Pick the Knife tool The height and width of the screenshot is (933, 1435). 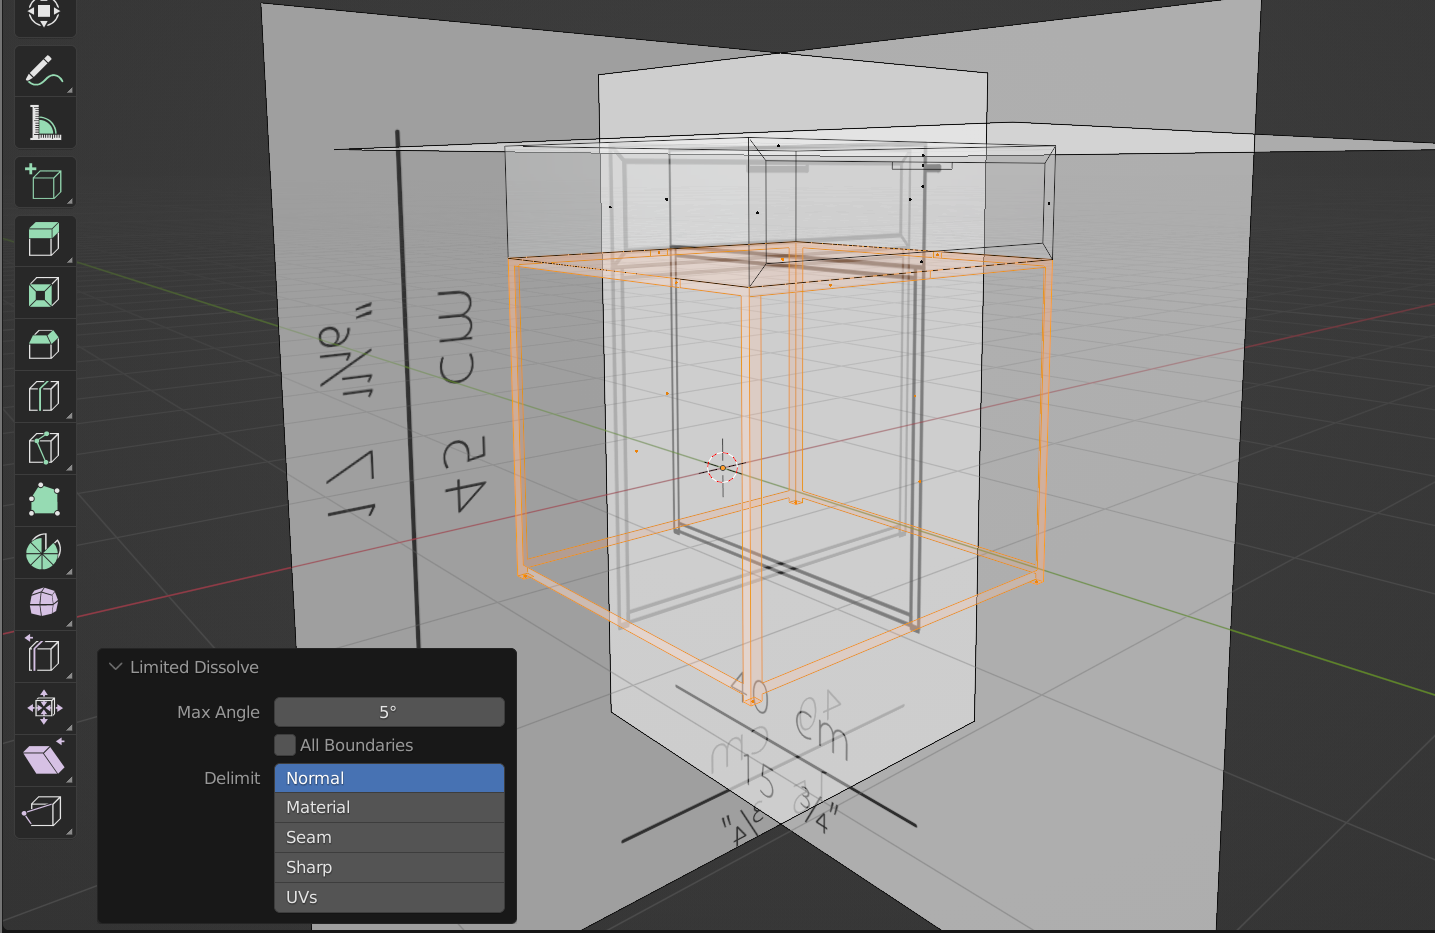click(45, 449)
